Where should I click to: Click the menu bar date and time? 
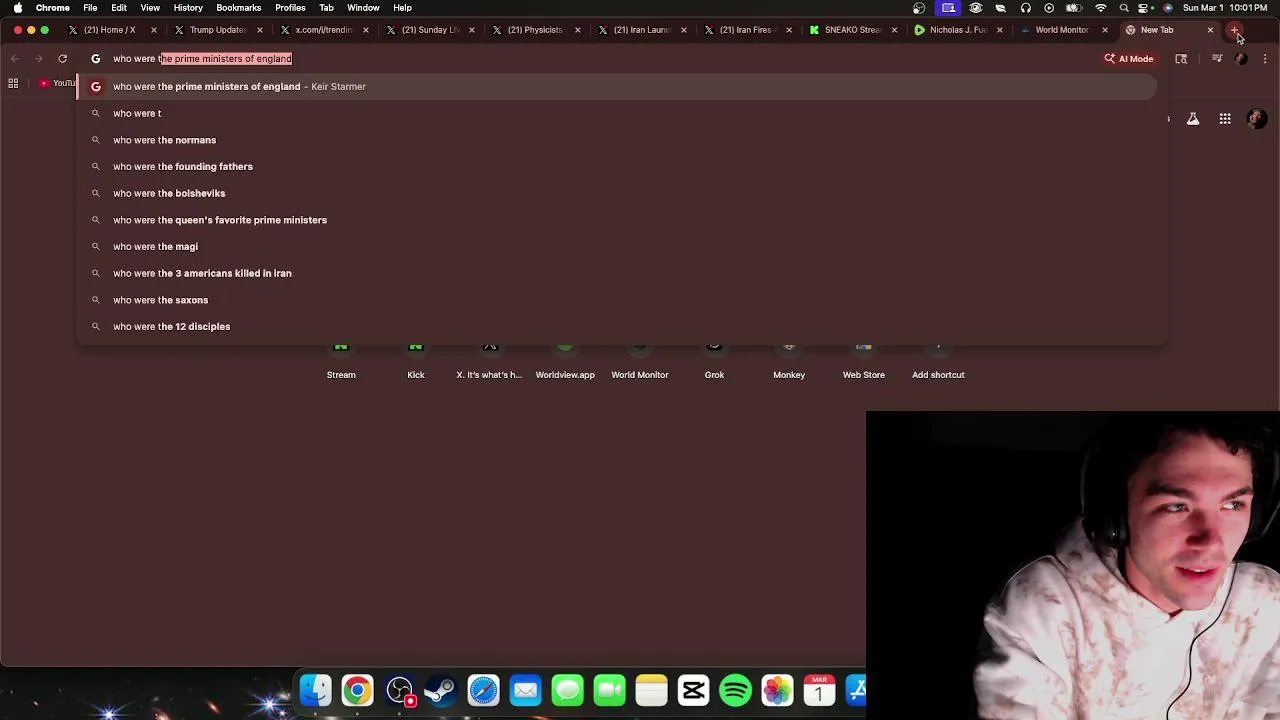pos(1225,8)
